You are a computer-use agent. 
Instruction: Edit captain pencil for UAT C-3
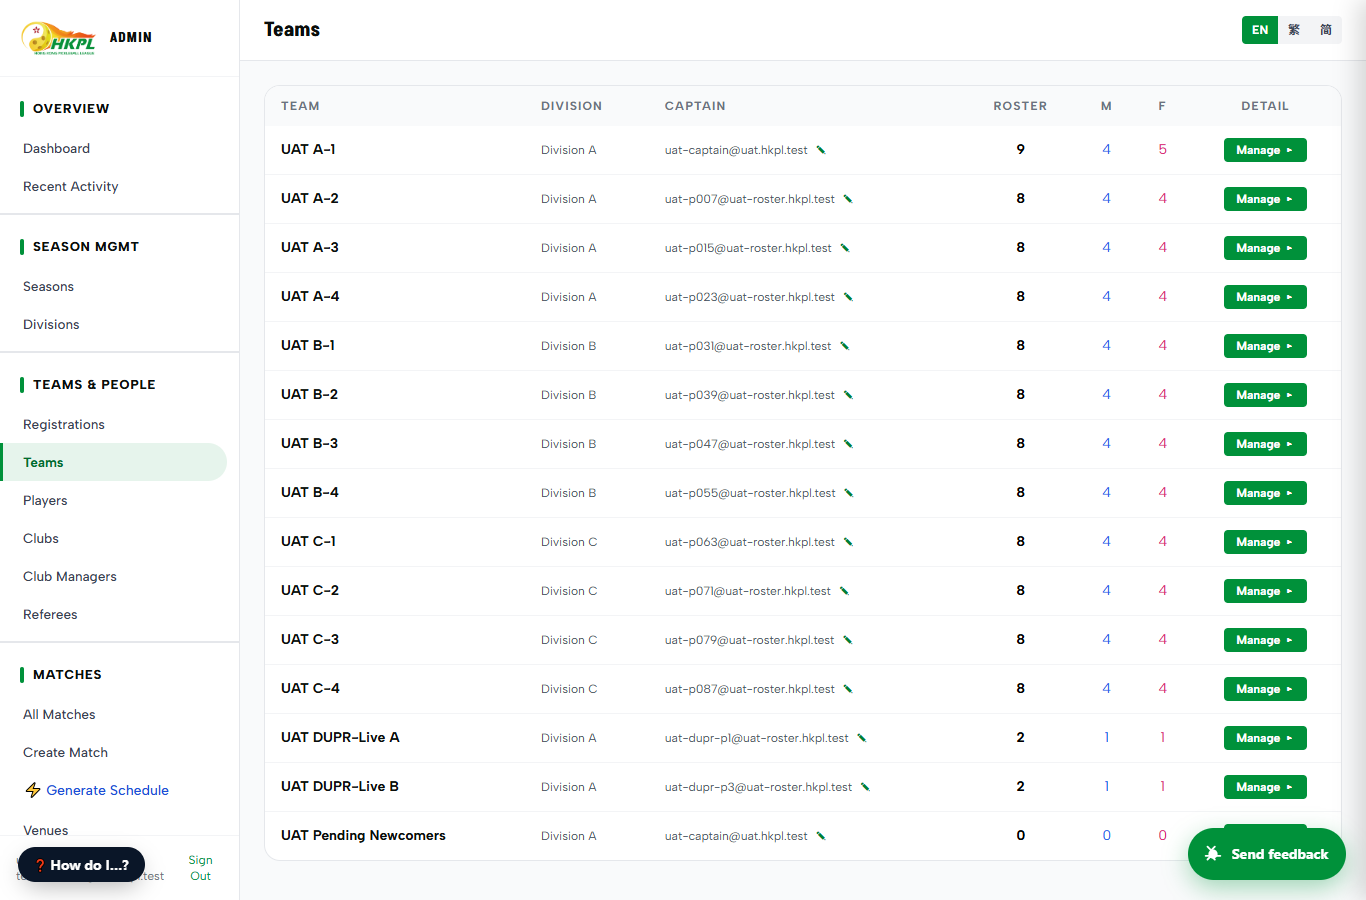[847, 640]
